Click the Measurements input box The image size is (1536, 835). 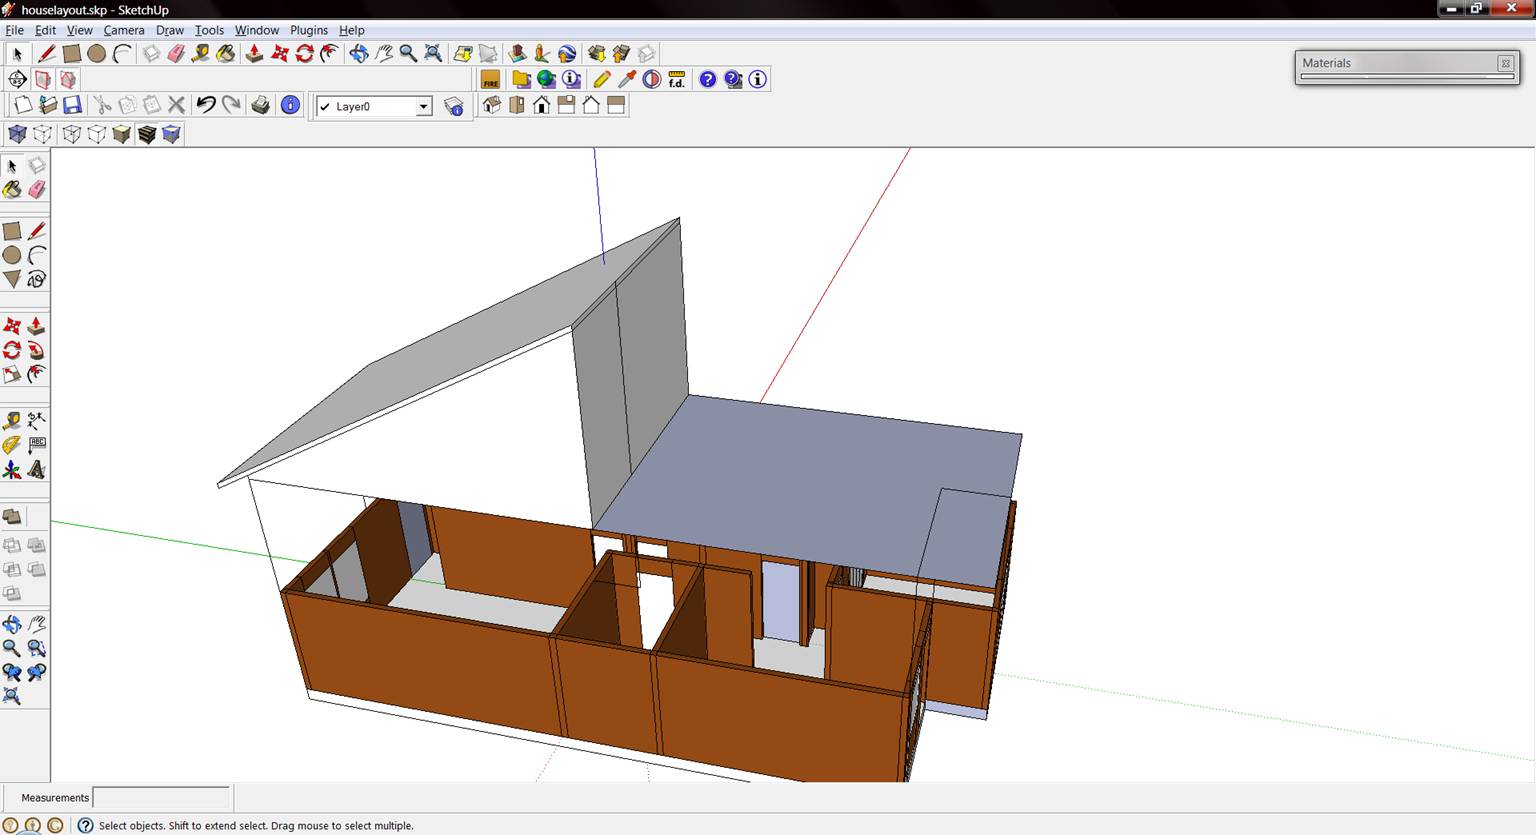tap(161, 797)
